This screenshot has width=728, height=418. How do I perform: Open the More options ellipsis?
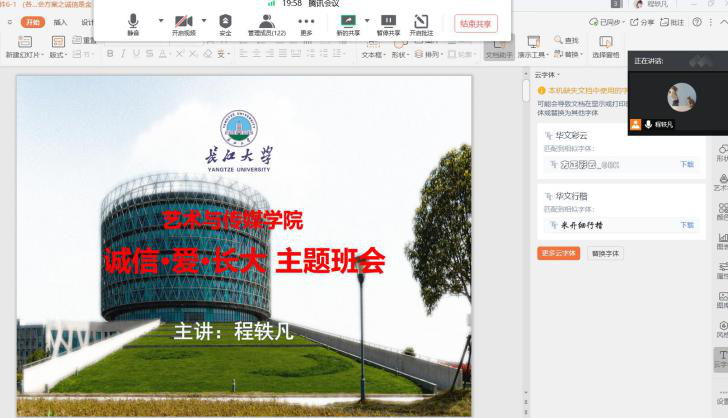pos(306,23)
